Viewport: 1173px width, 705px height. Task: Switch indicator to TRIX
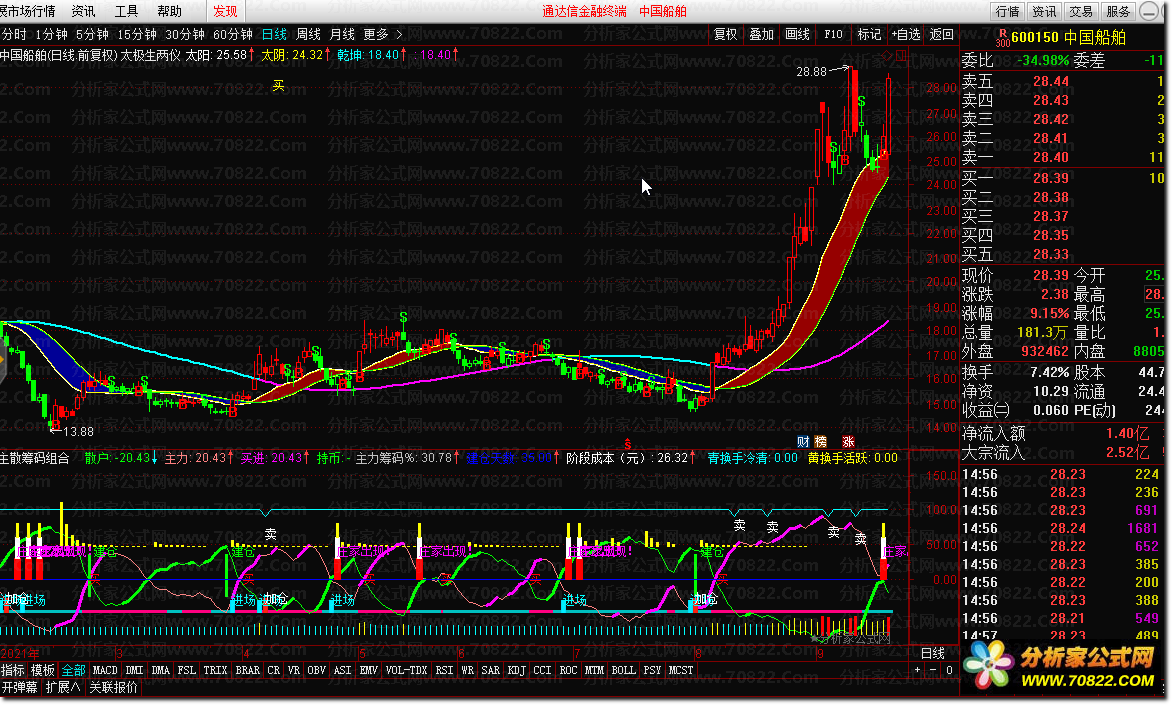(x=215, y=670)
